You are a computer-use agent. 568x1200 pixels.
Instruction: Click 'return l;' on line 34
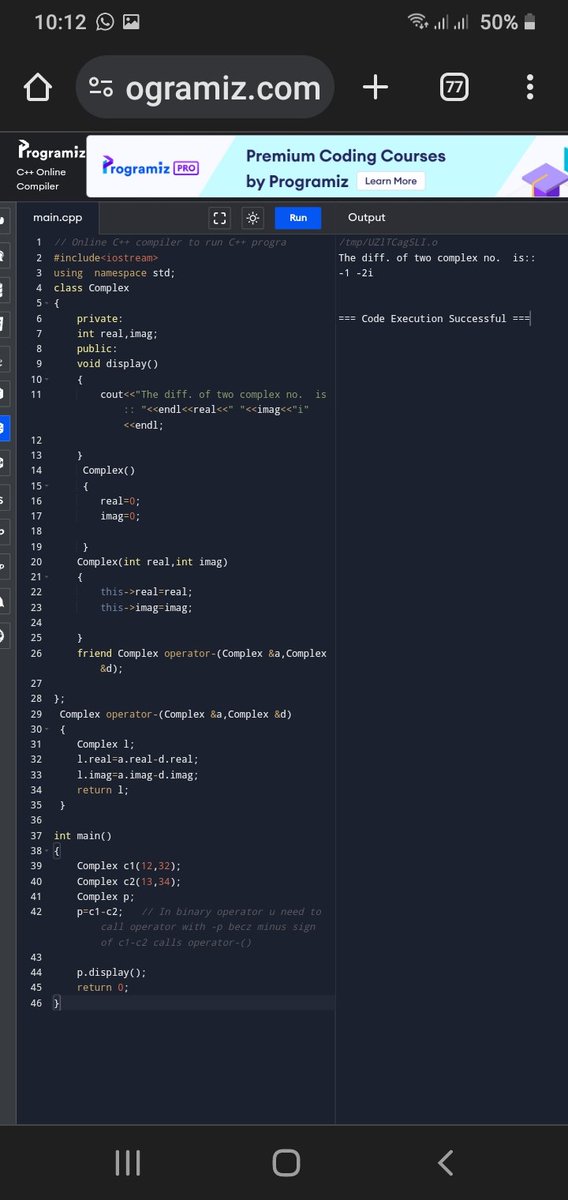click(x=103, y=790)
